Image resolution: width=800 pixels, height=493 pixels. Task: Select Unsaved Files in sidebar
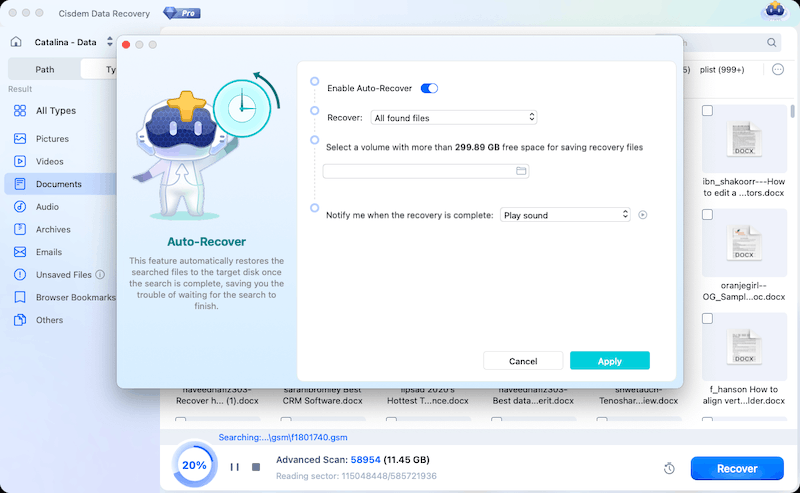[63, 275]
